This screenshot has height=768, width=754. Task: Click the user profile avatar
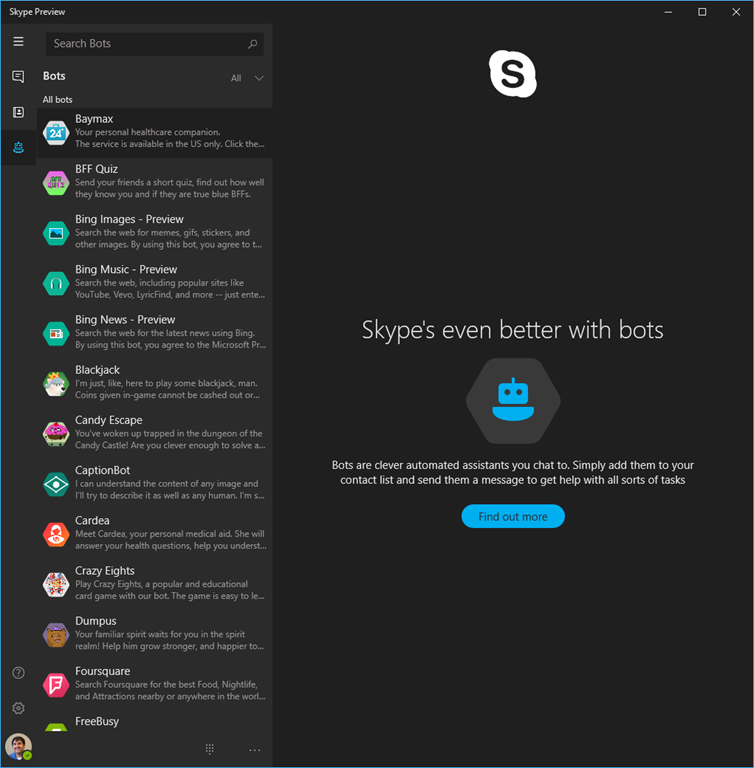click(x=18, y=746)
